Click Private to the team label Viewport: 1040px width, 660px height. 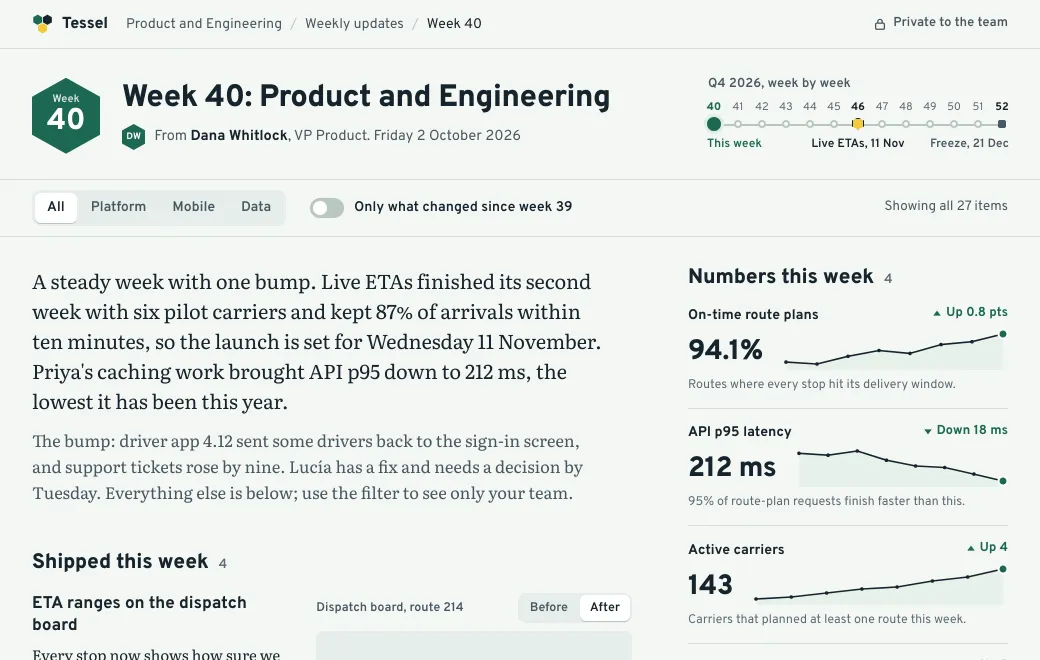pyautogui.click(x=950, y=22)
